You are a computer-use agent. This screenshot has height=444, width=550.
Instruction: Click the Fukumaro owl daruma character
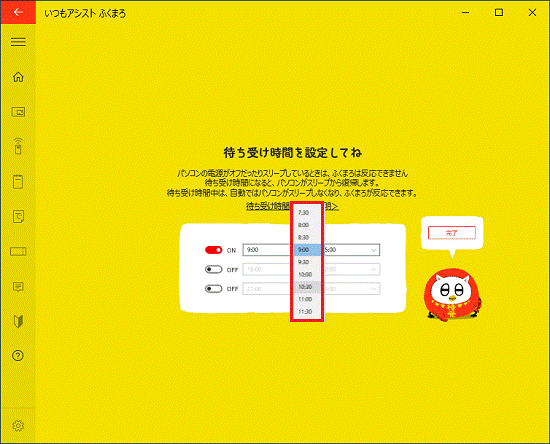click(452, 294)
